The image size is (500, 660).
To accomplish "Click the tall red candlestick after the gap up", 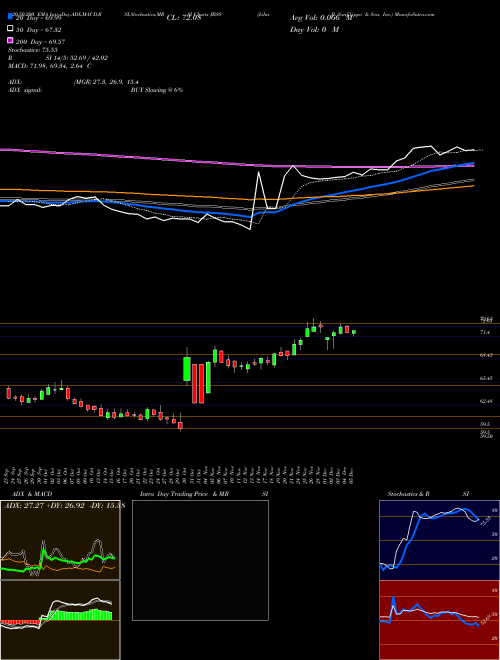I will point(195,383).
